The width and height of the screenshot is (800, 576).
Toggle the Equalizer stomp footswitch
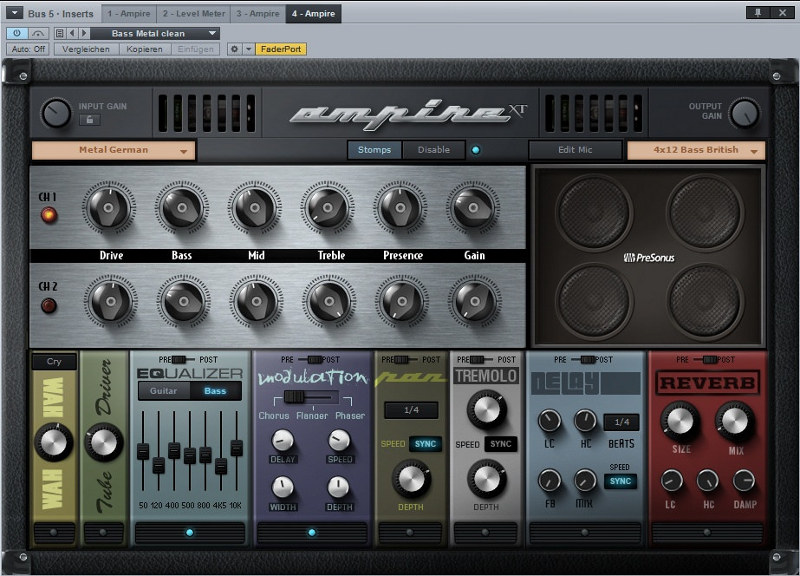(x=190, y=533)
